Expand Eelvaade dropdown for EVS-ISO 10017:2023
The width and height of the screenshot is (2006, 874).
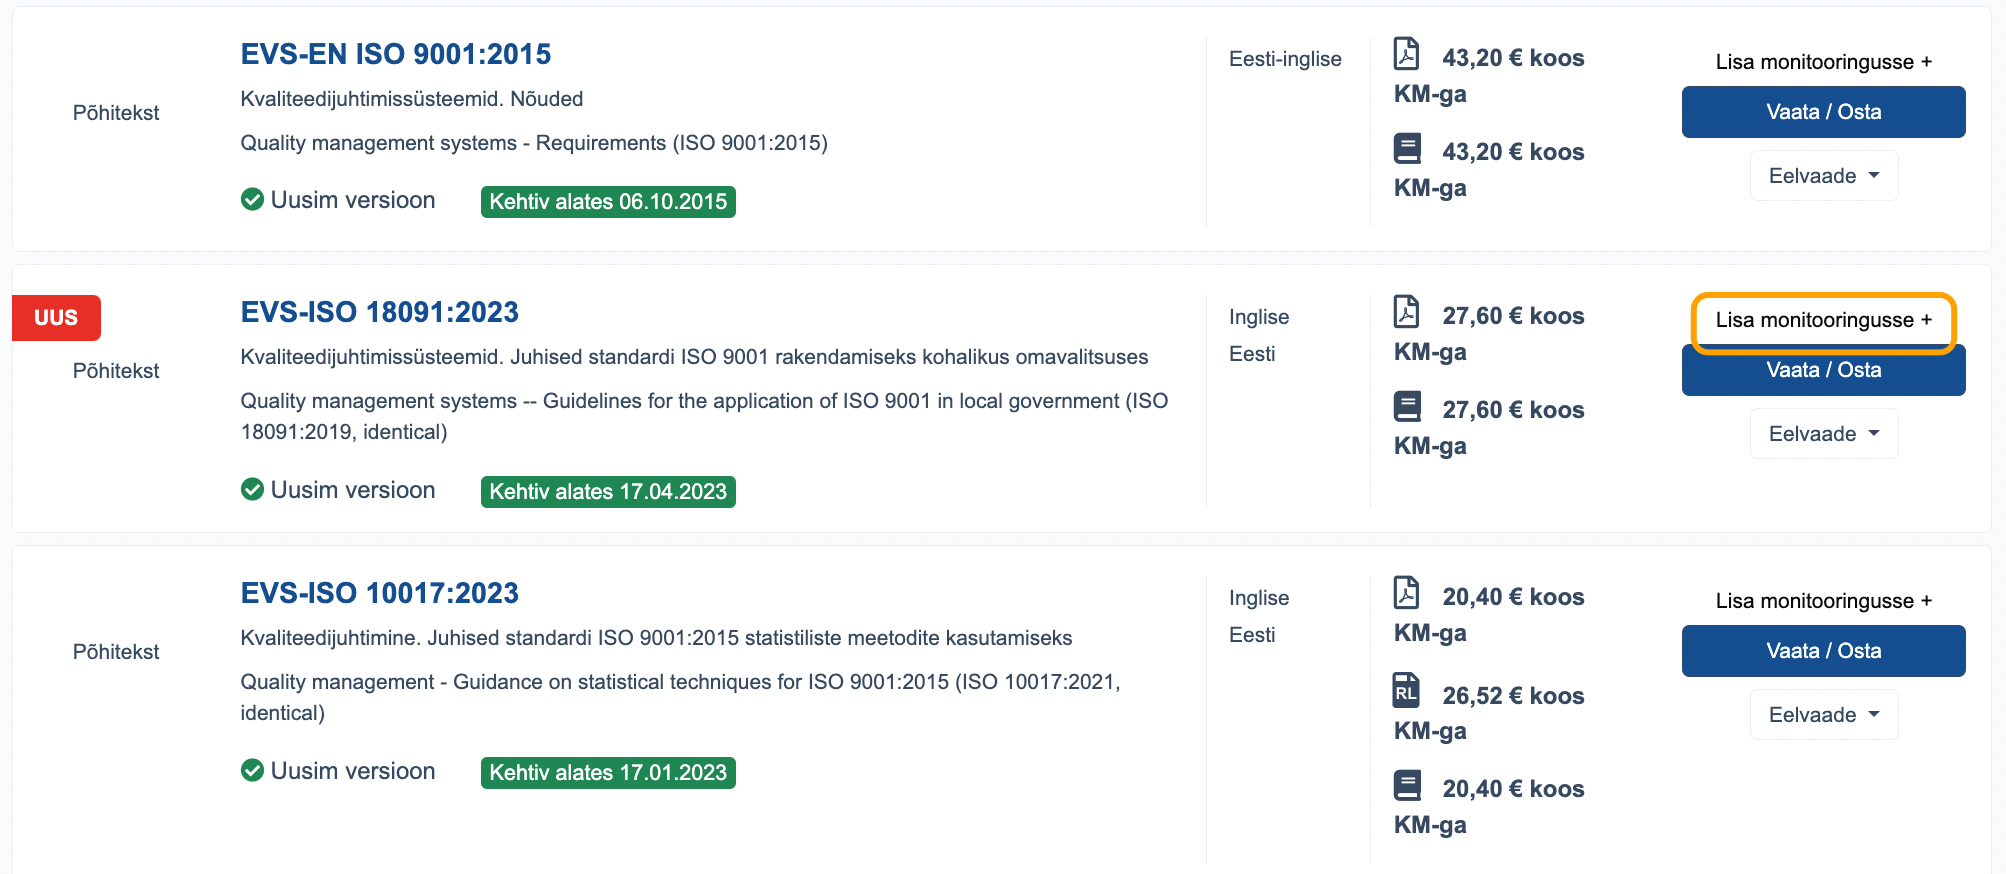1823,715
